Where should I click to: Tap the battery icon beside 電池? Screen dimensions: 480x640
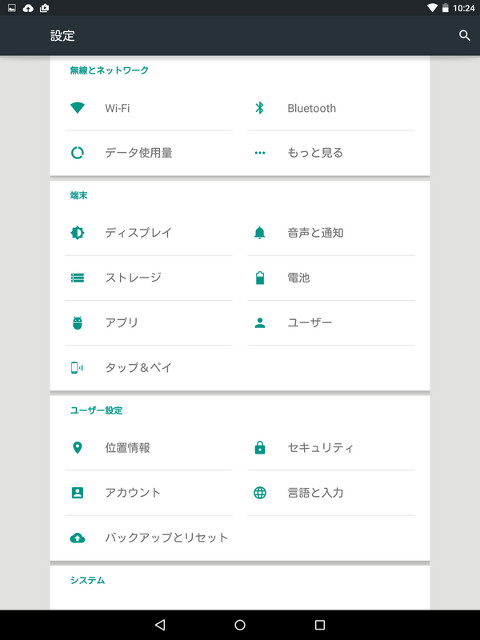260,278
